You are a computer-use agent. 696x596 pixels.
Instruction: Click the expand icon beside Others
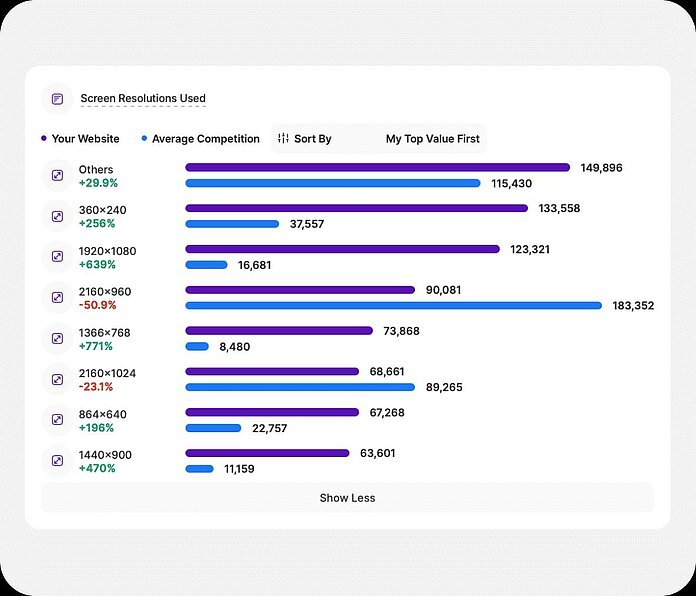pos(58,176)
